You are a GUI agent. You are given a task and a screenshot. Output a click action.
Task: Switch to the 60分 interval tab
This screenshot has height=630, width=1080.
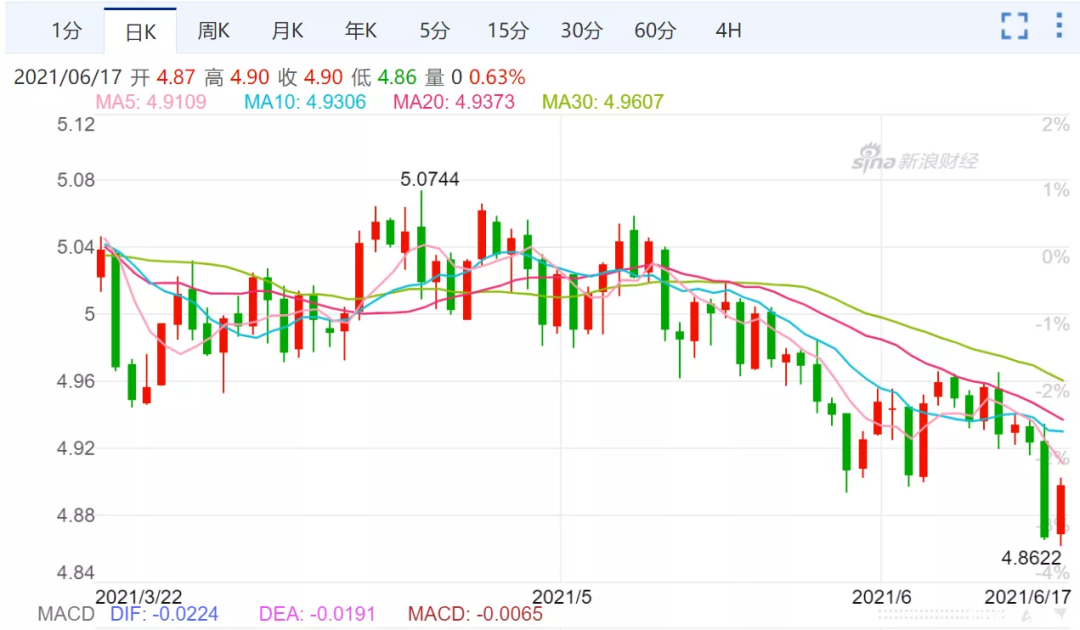(655, 30)
